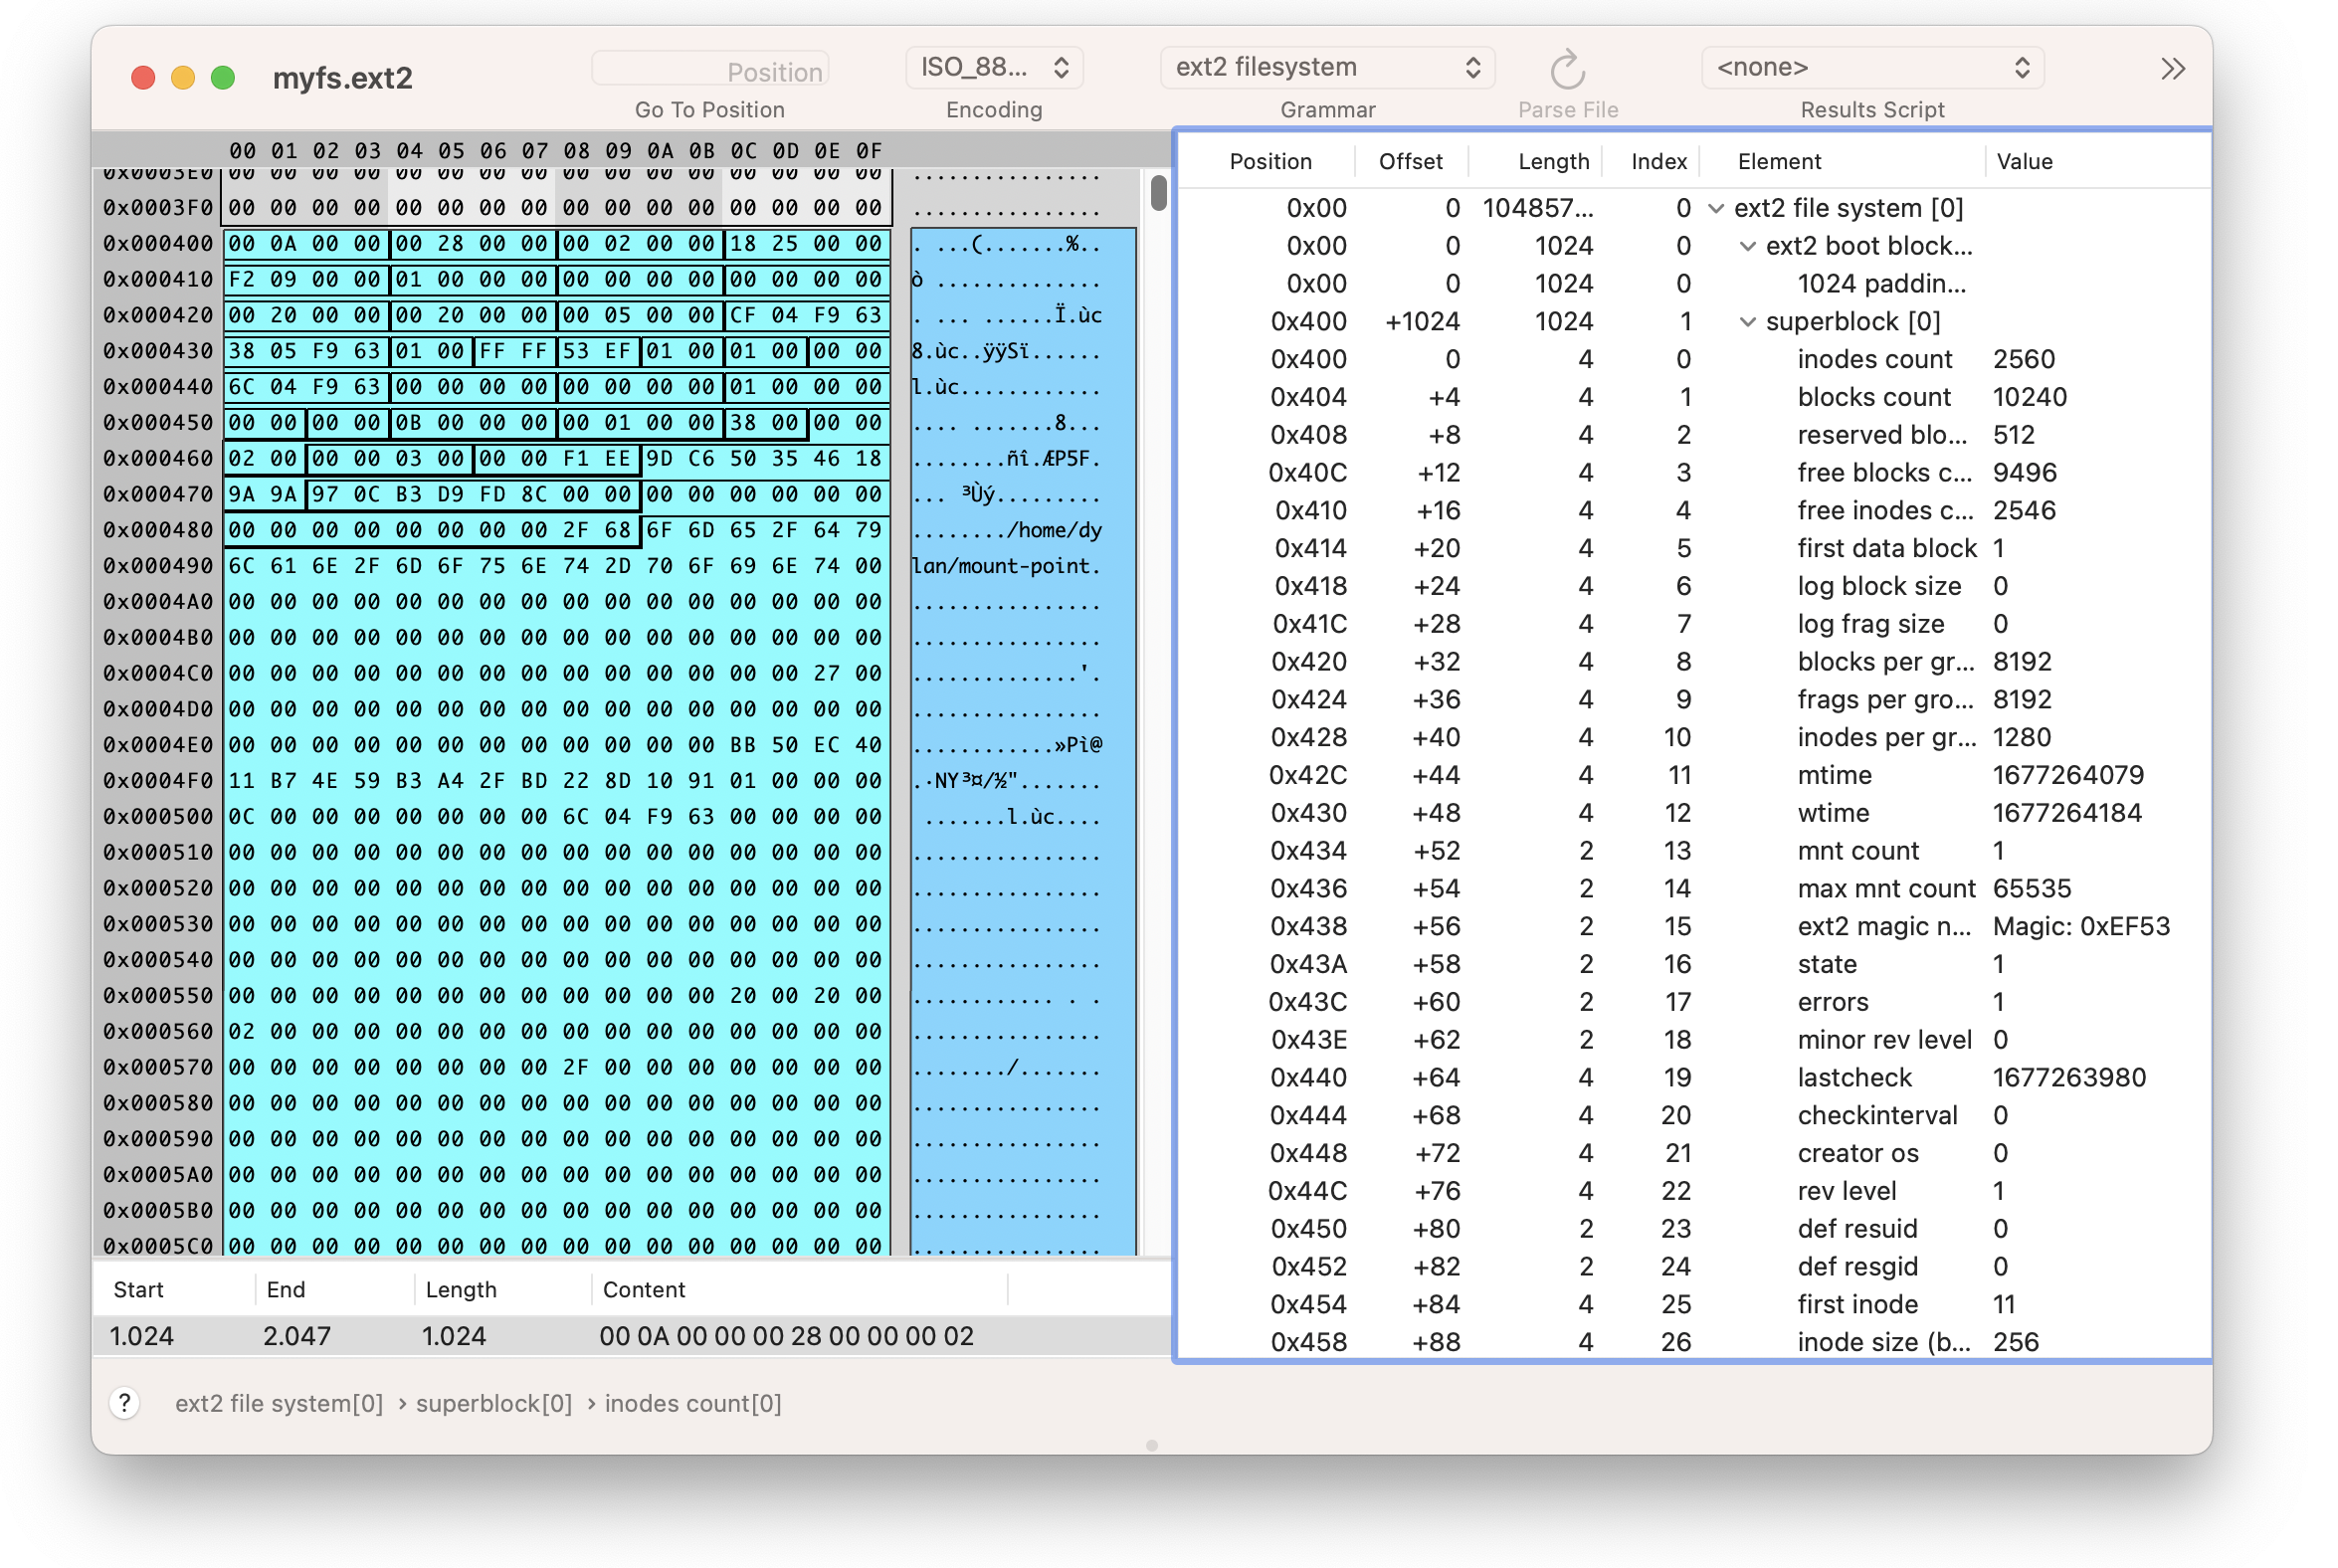Select the def resuid row

(x=1694, y=1229)
